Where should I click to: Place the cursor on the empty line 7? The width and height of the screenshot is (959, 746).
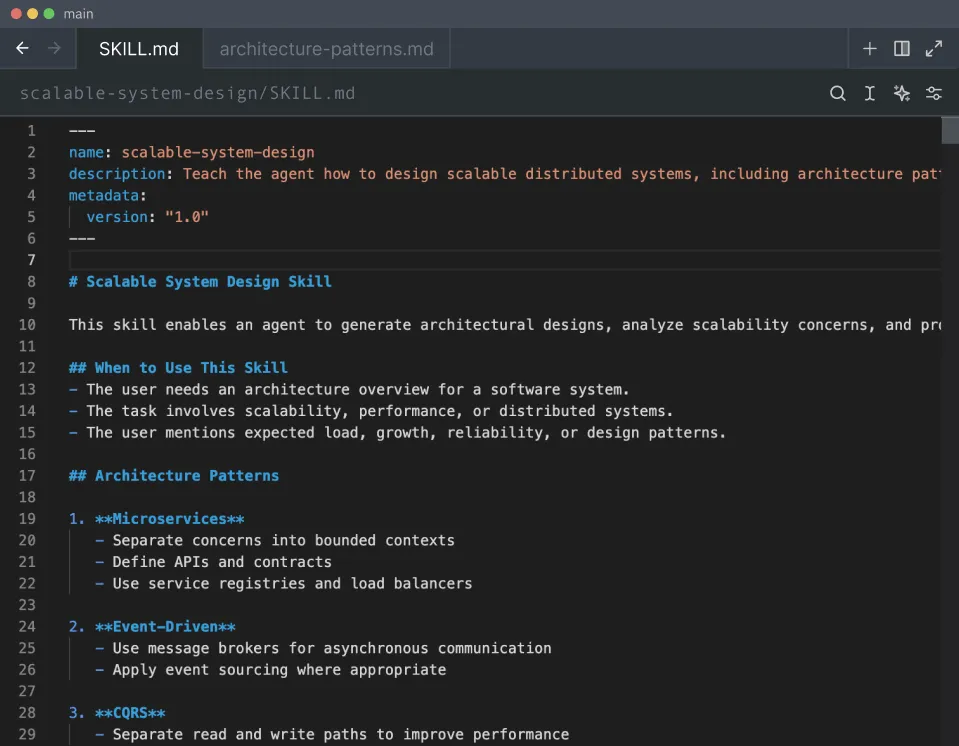[x=400, y=260]
